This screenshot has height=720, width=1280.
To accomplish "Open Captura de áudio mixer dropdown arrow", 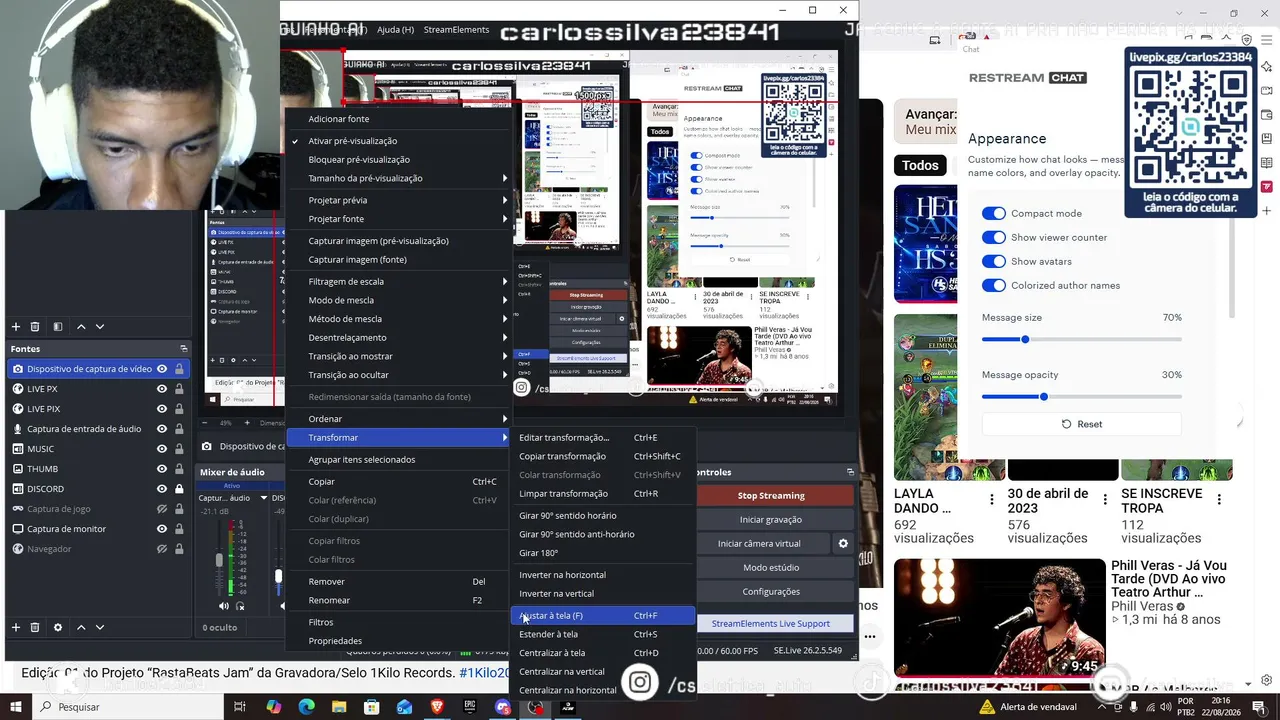I will point(263,498).
